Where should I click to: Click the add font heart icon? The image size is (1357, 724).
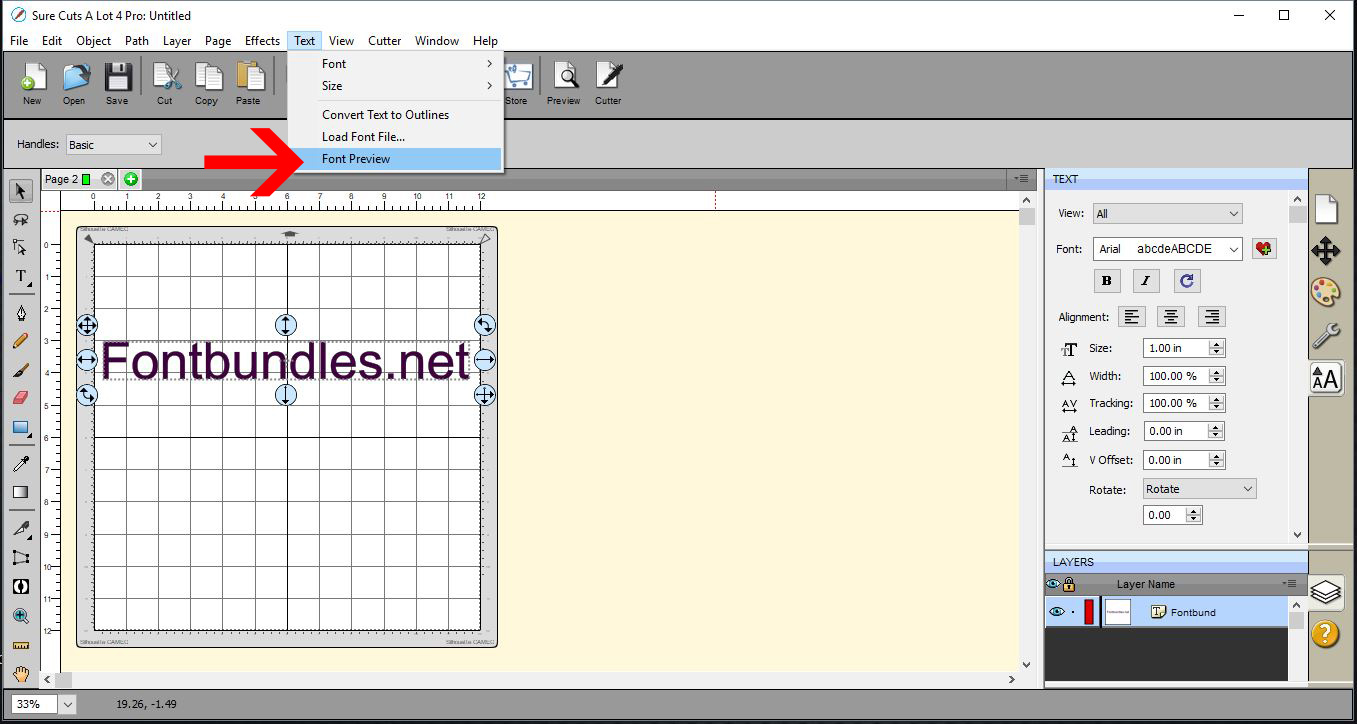coord(1264,249)
